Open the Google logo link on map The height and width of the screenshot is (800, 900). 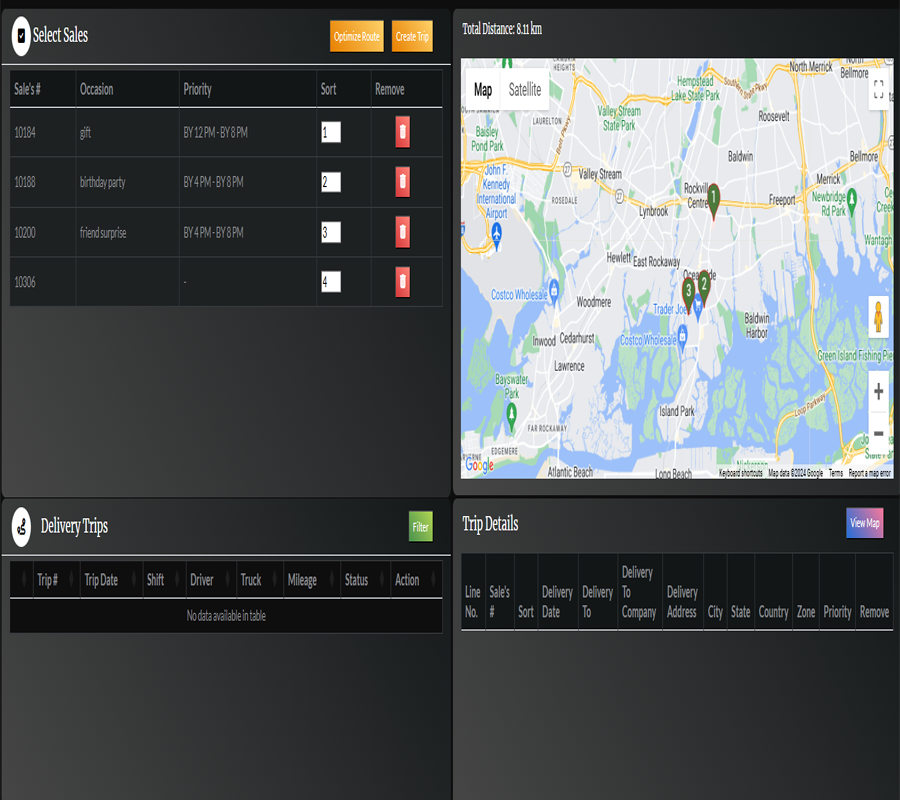(480, 465)
